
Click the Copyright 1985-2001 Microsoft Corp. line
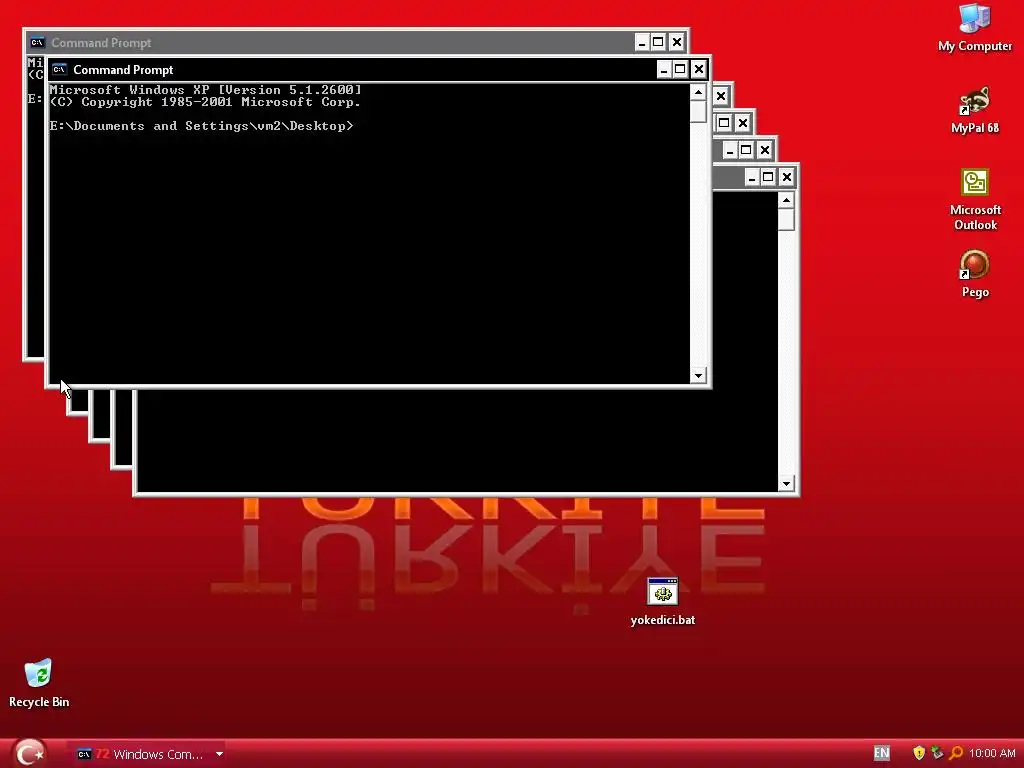tap(205, 102)
